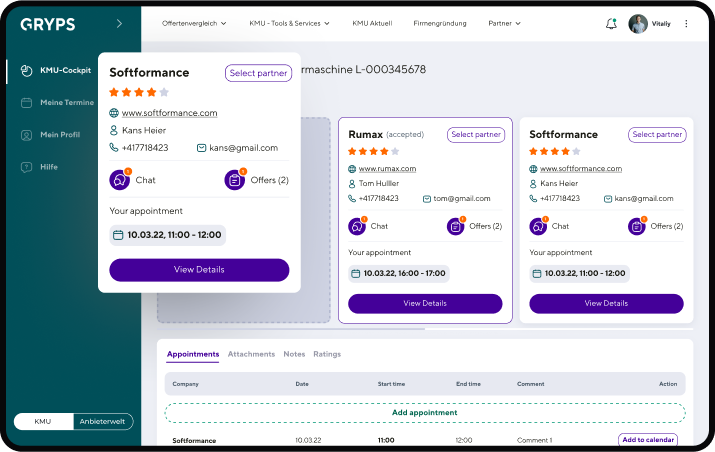Click the Hilfe help icon in sidebar
This screenshot has height=452, width=715.
[x=27, y=166]
